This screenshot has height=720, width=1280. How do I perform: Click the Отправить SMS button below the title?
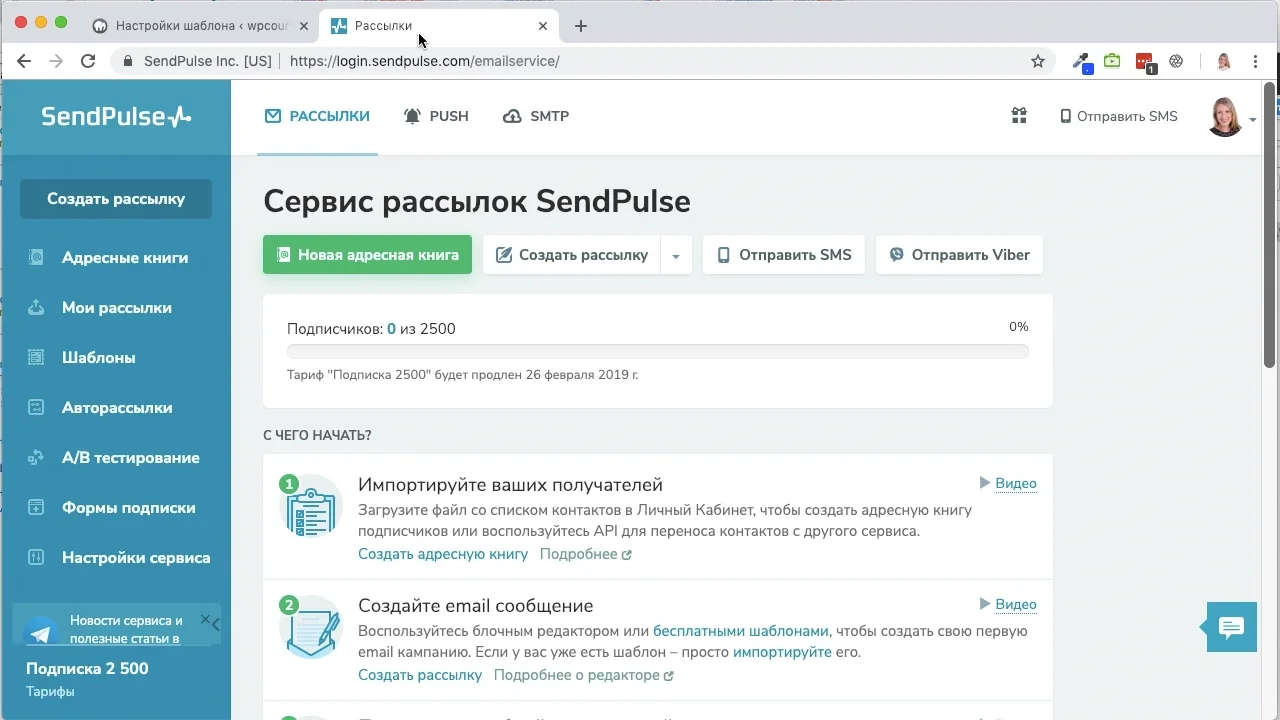[x=783, y=254]
